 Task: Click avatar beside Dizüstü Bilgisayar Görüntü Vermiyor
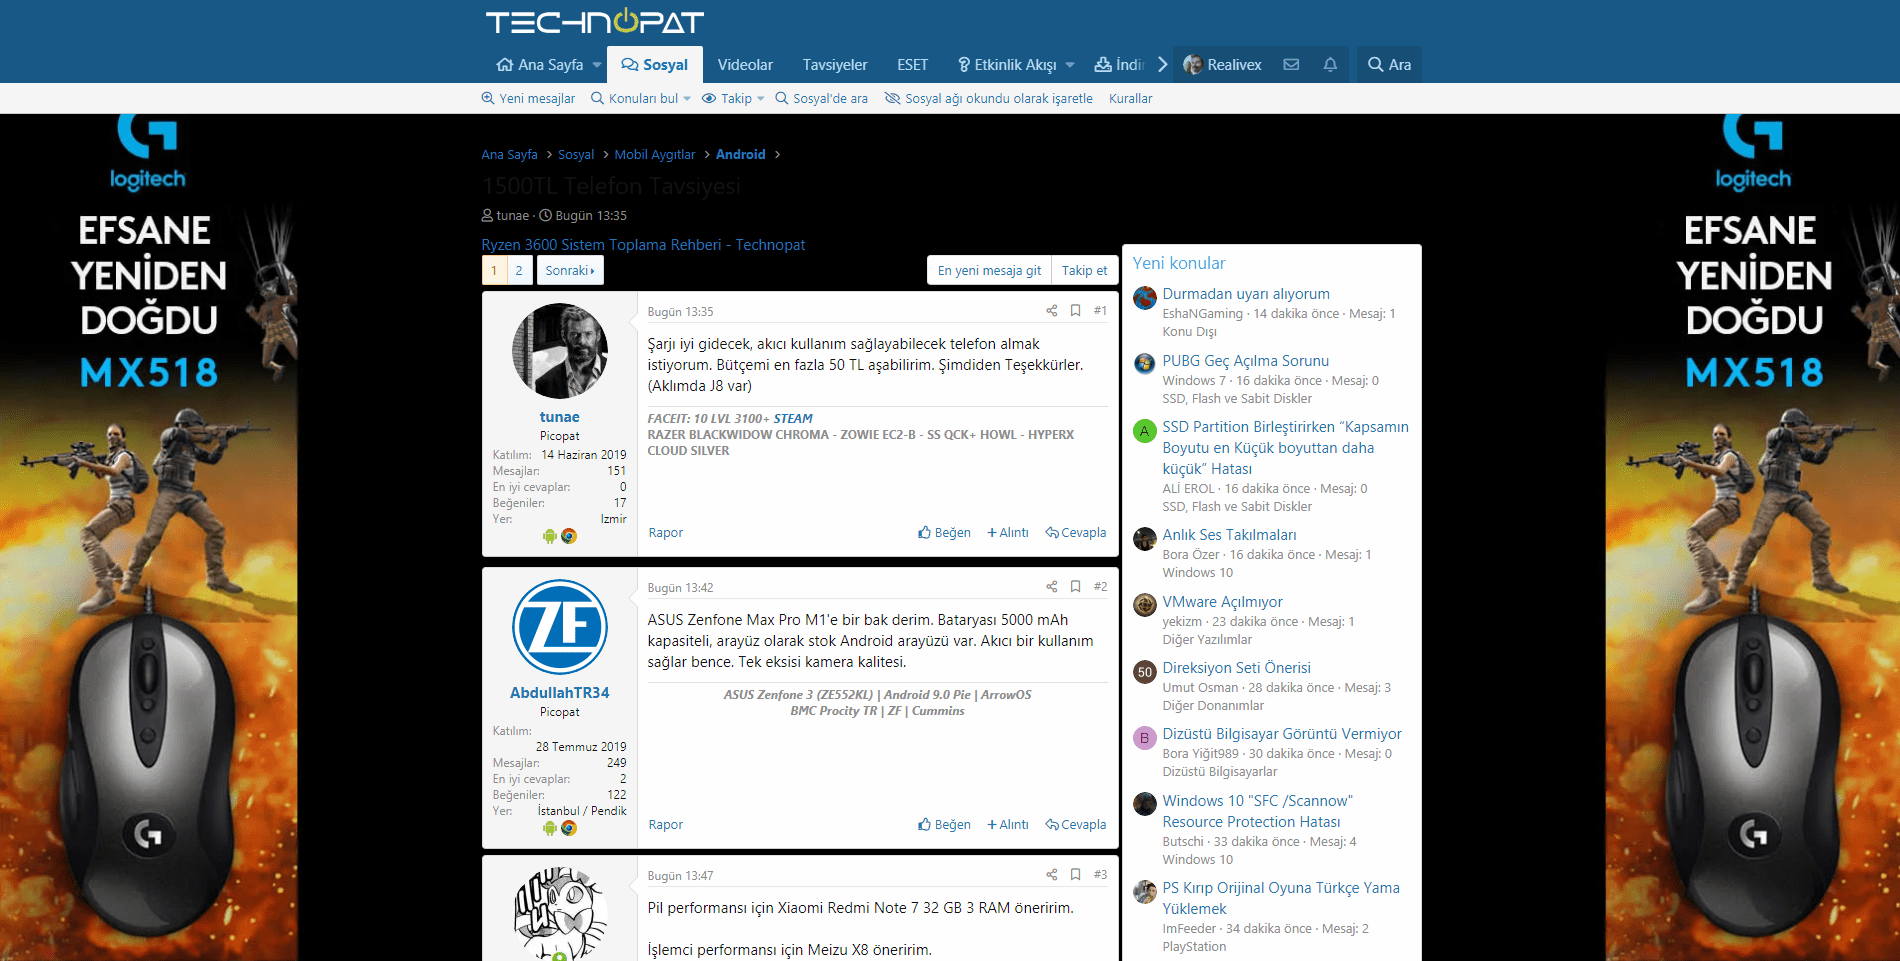tap(1145, 738)
